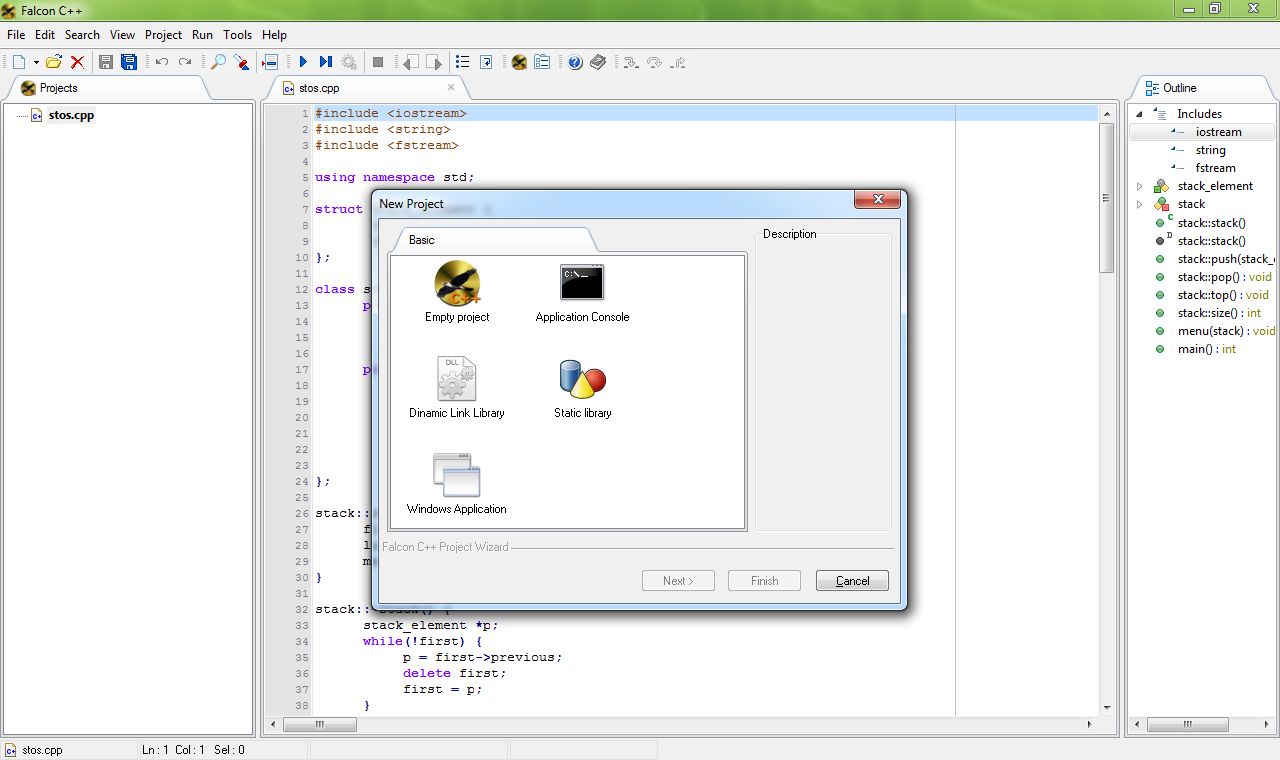Open the Edit menu
Screen dimensions: 1280x760
[45, 34]
